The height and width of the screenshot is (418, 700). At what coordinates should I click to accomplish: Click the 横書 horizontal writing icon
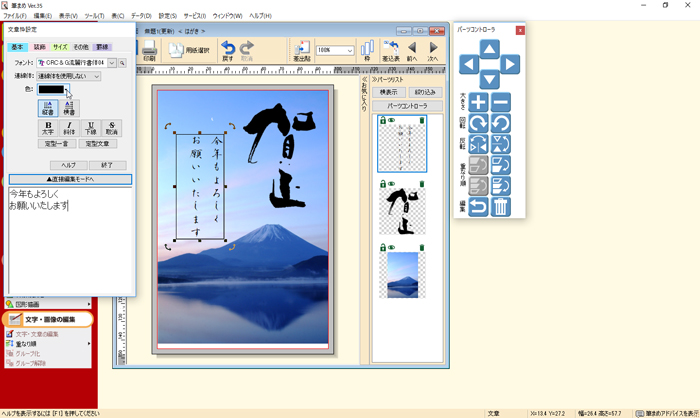click(x=70, y=107)
